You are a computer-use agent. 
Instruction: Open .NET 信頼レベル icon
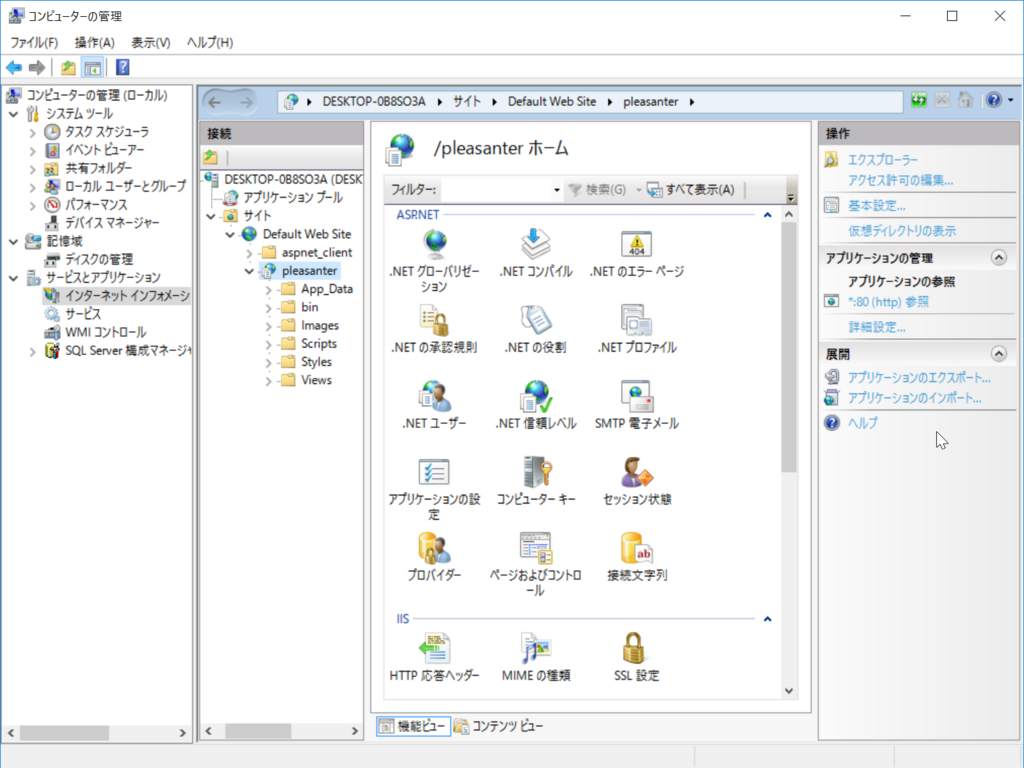pos(536,405)
